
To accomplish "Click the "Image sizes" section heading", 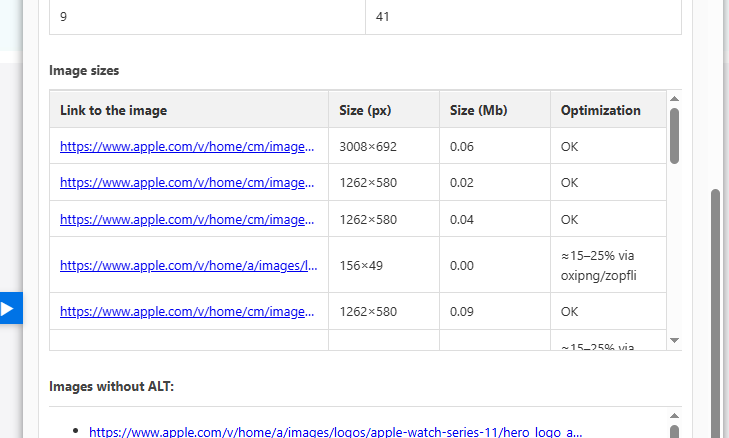I will coord(85,70).
